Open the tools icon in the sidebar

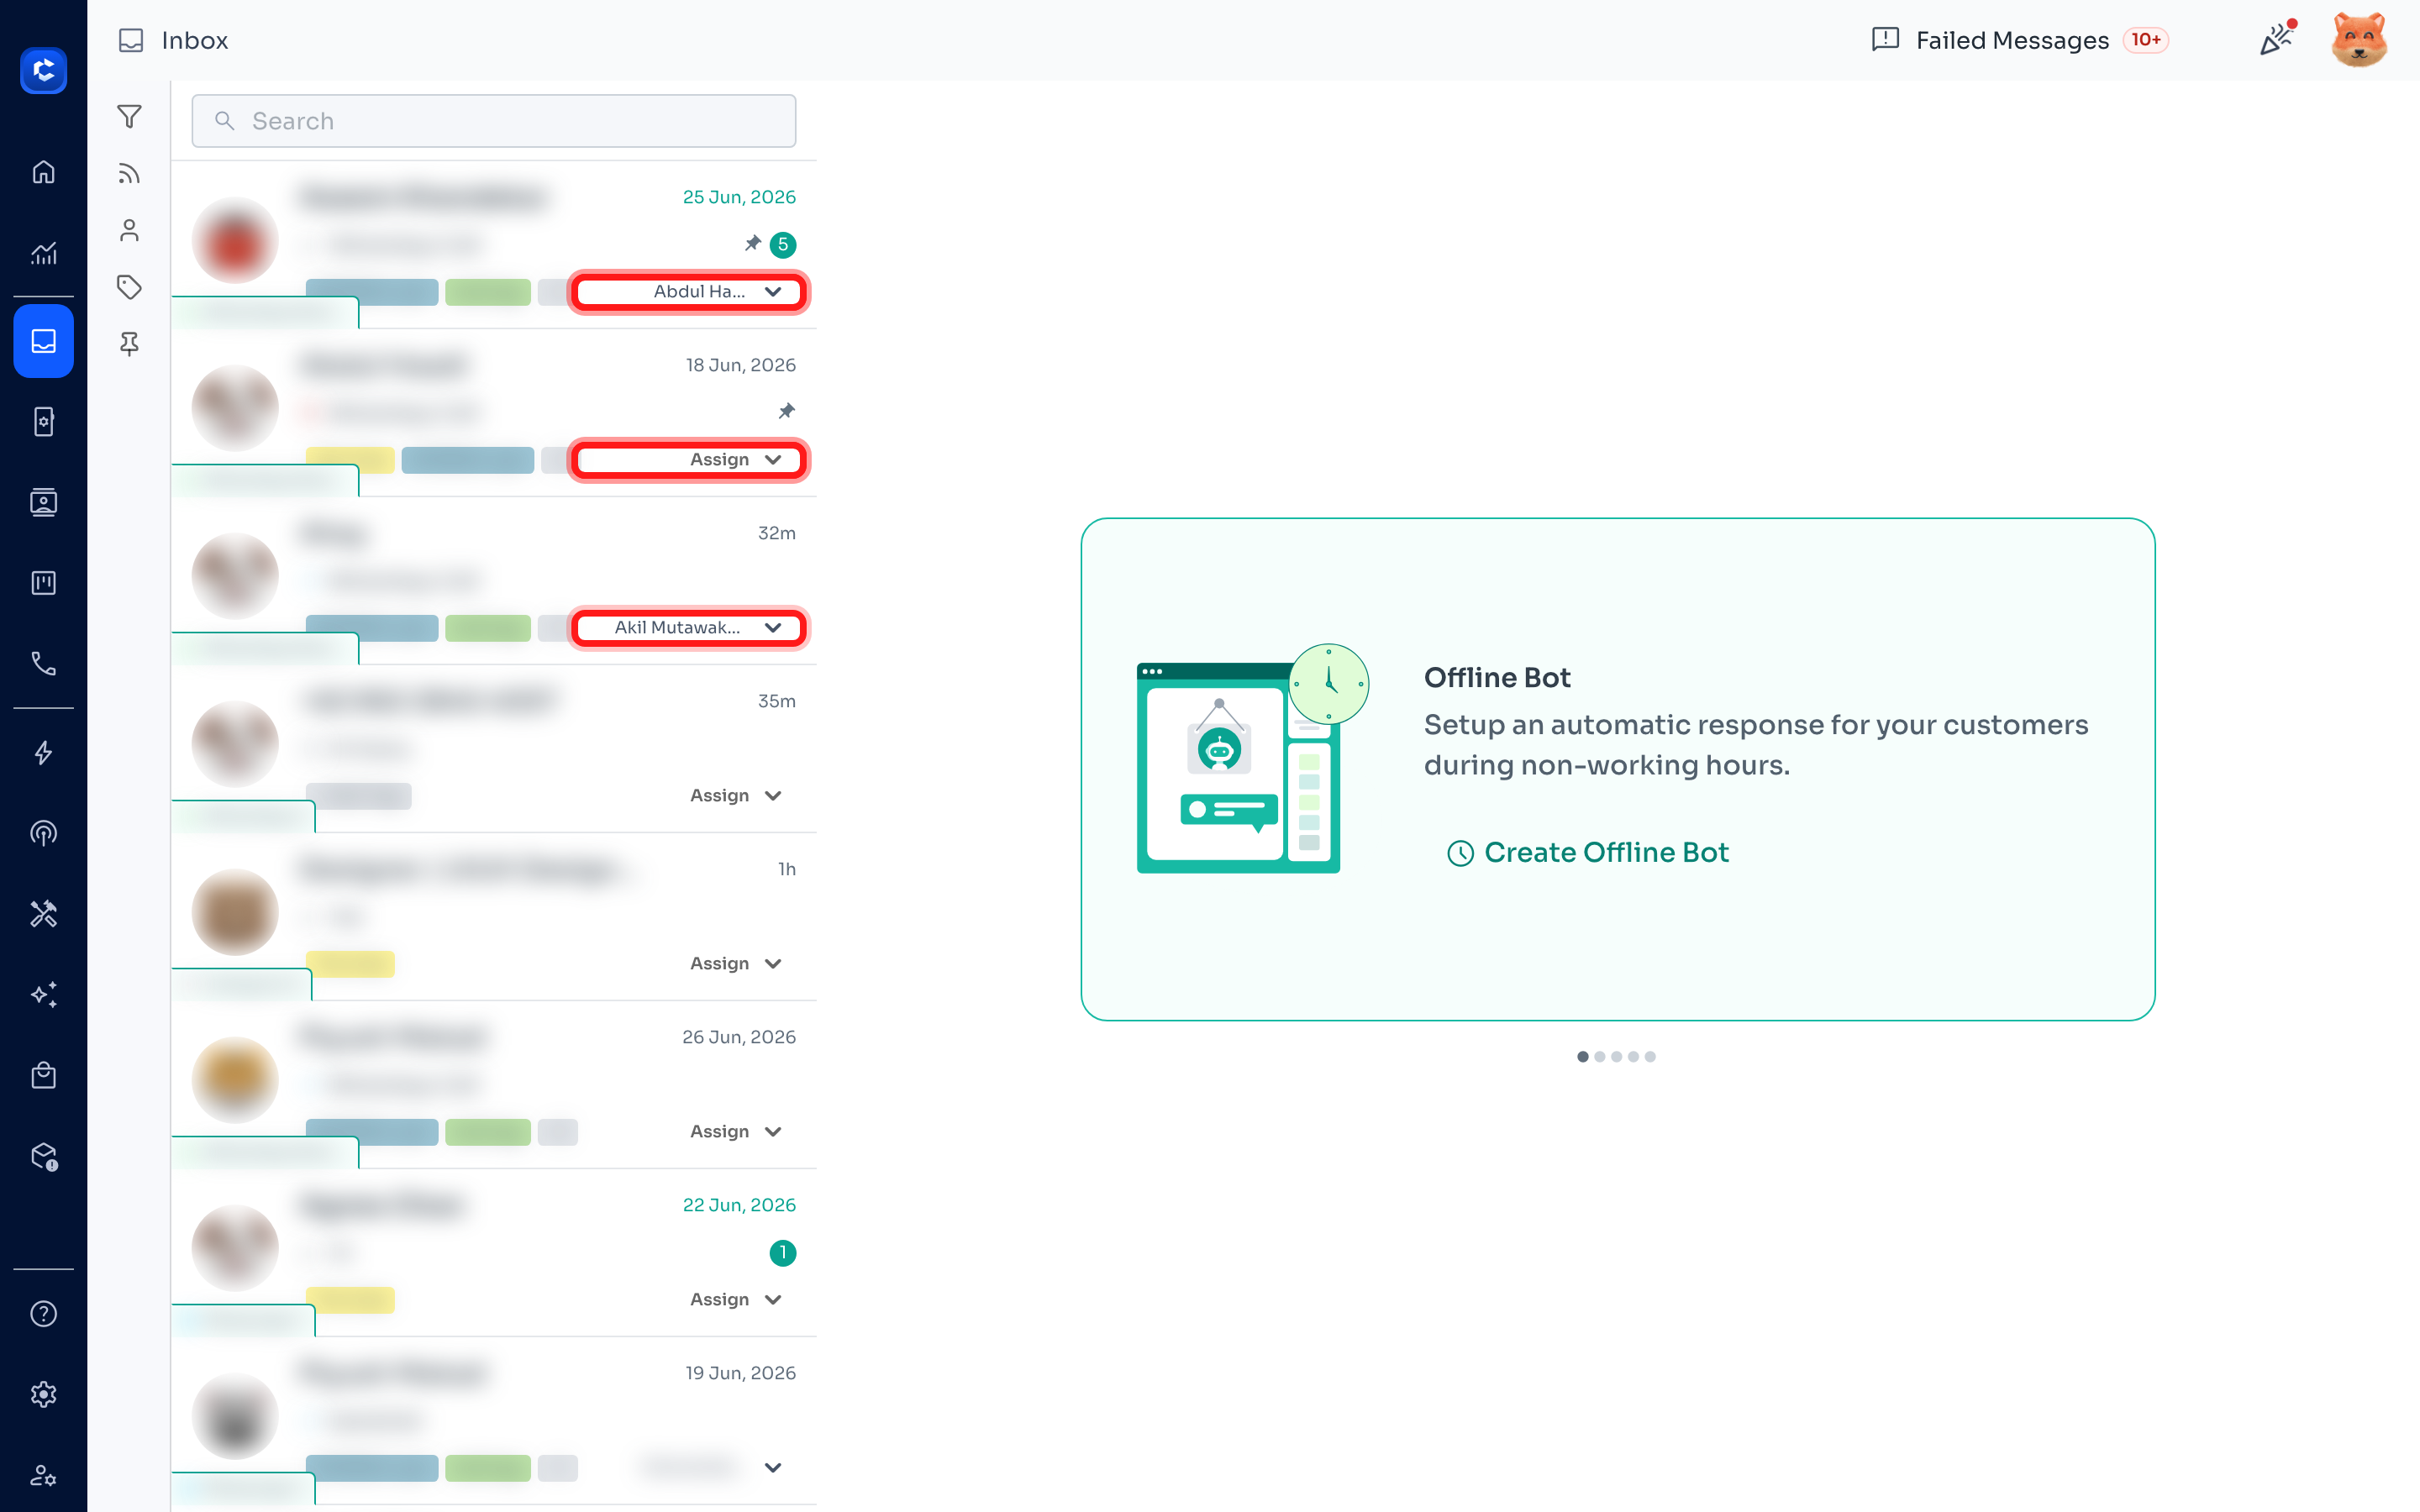(43, 914)
